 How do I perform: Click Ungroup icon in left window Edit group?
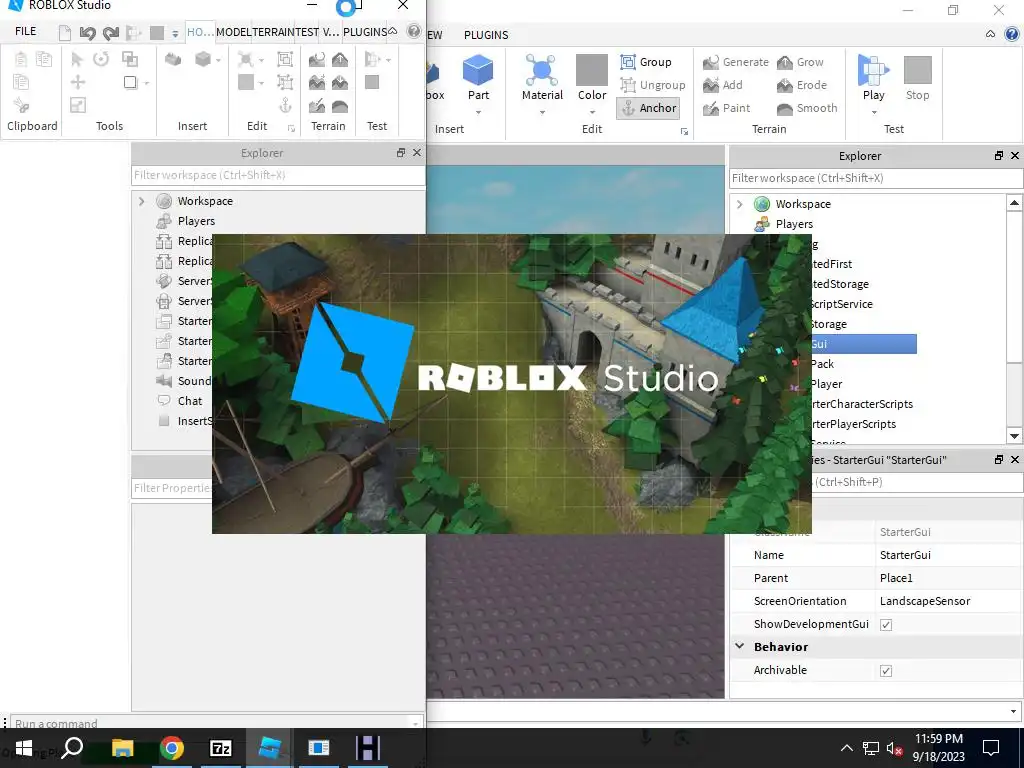[285, 82]
